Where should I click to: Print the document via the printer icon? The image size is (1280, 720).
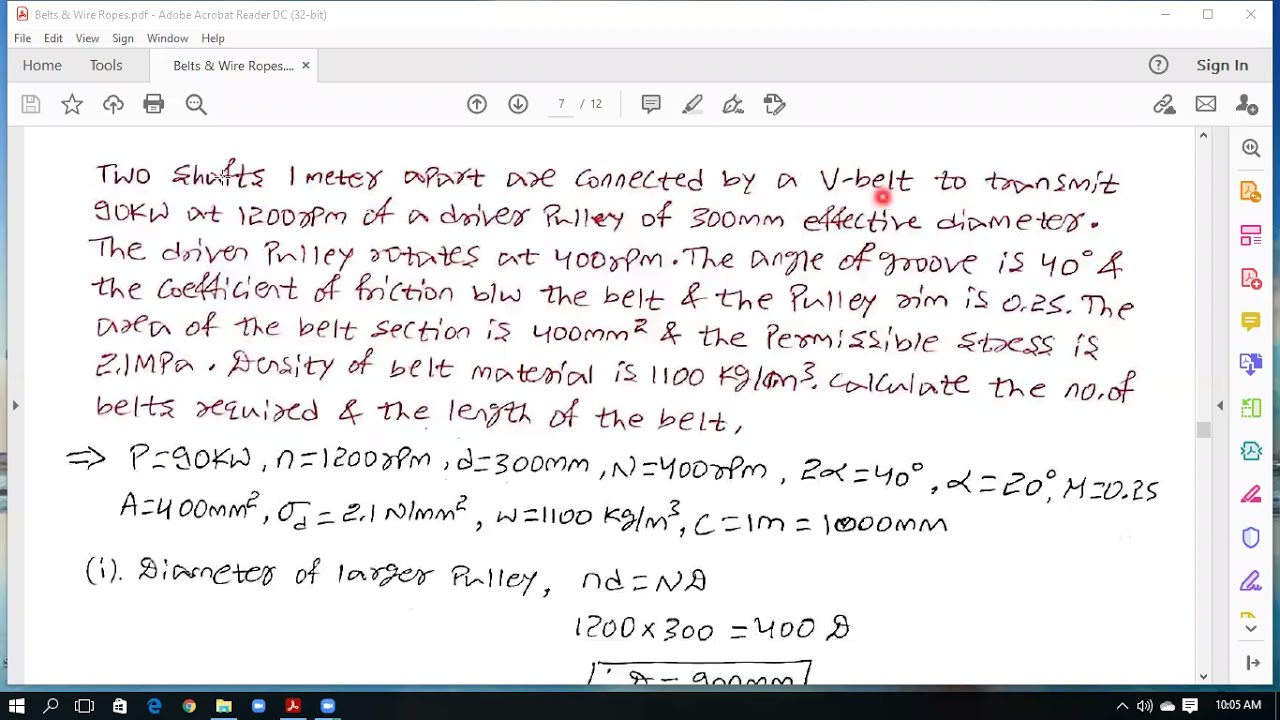coord(153,104)
